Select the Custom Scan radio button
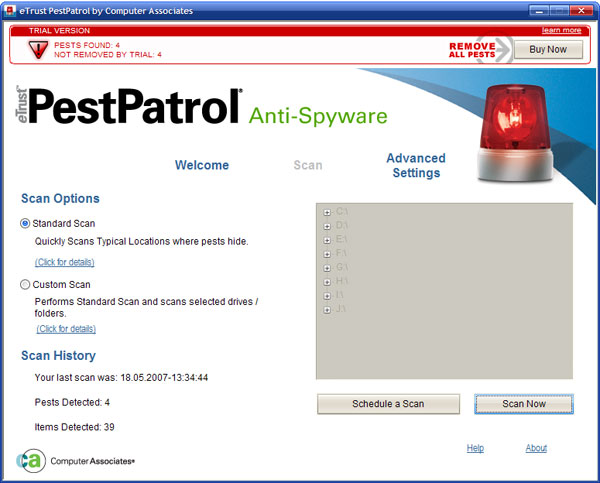Viewport: 600px width, 483px height. (25, 285)
